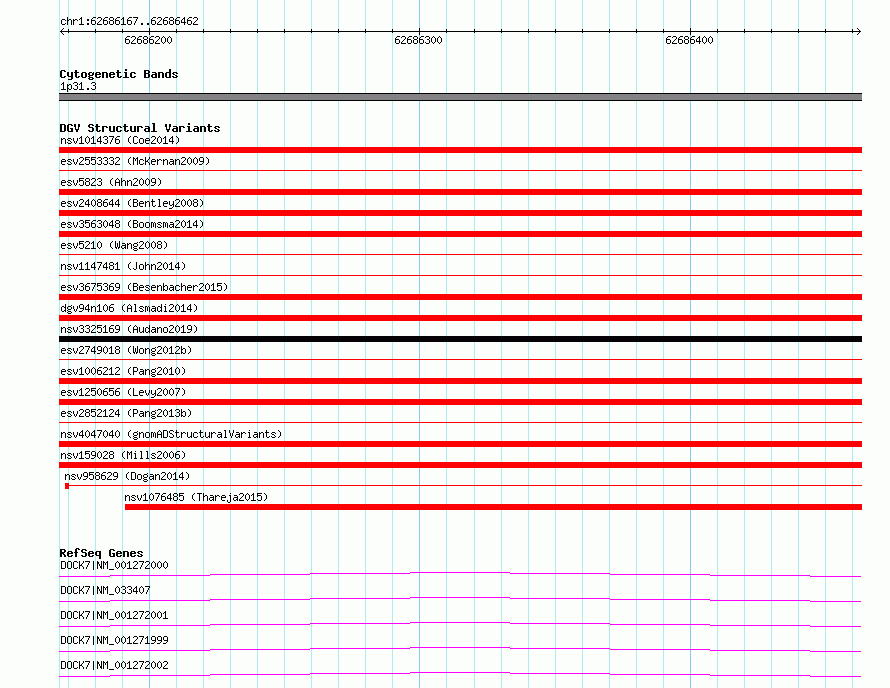Image resolution: width=890 pixels, height=688 pixels.
Task: Open transcript DOCK7|NM_001272000
Action: (x=114, y=565)
